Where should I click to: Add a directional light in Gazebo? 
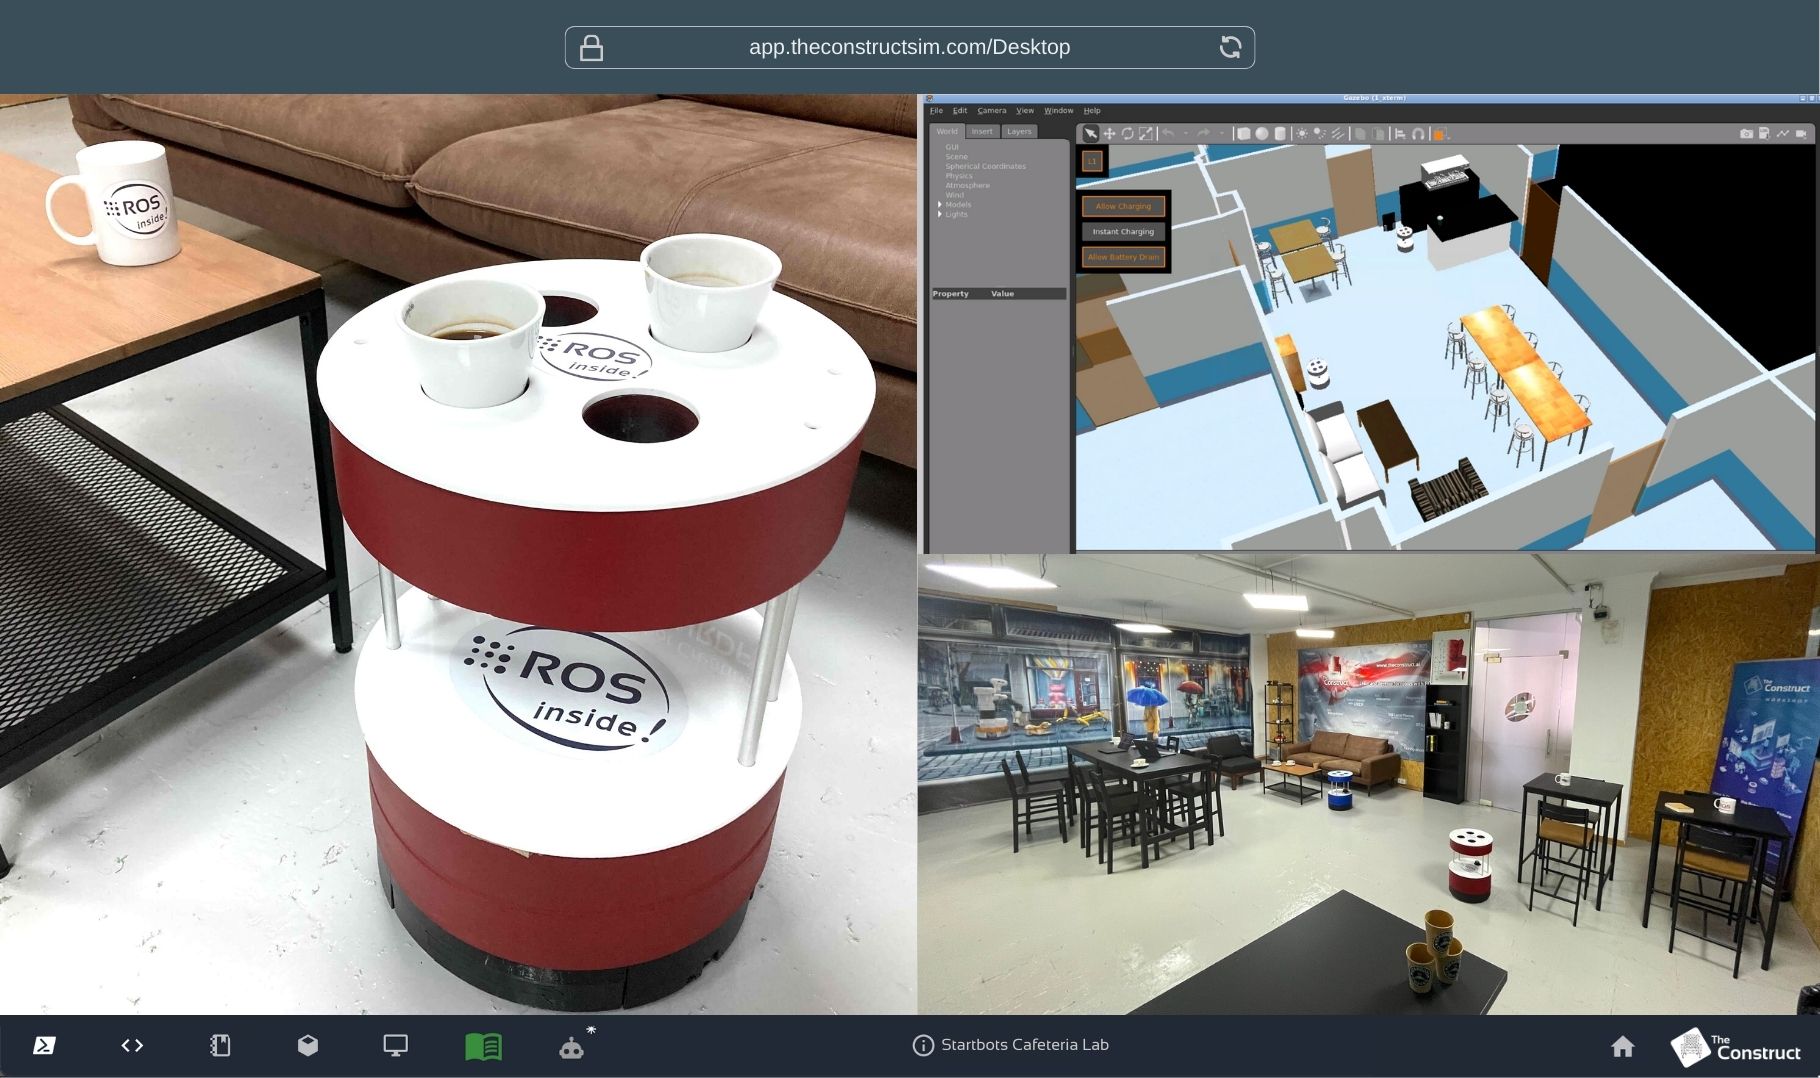pyautogui.click(x=1338, y=133)
